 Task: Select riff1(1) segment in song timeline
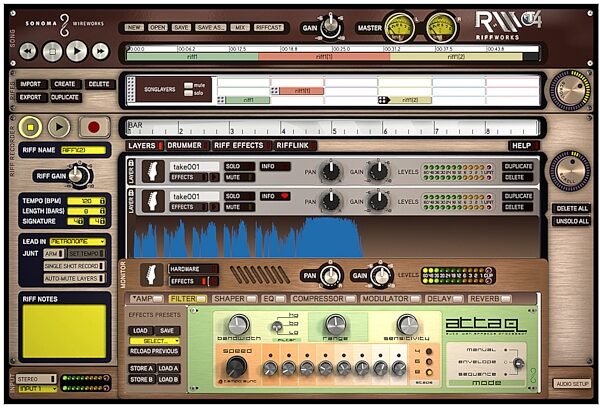pos(324,57)
